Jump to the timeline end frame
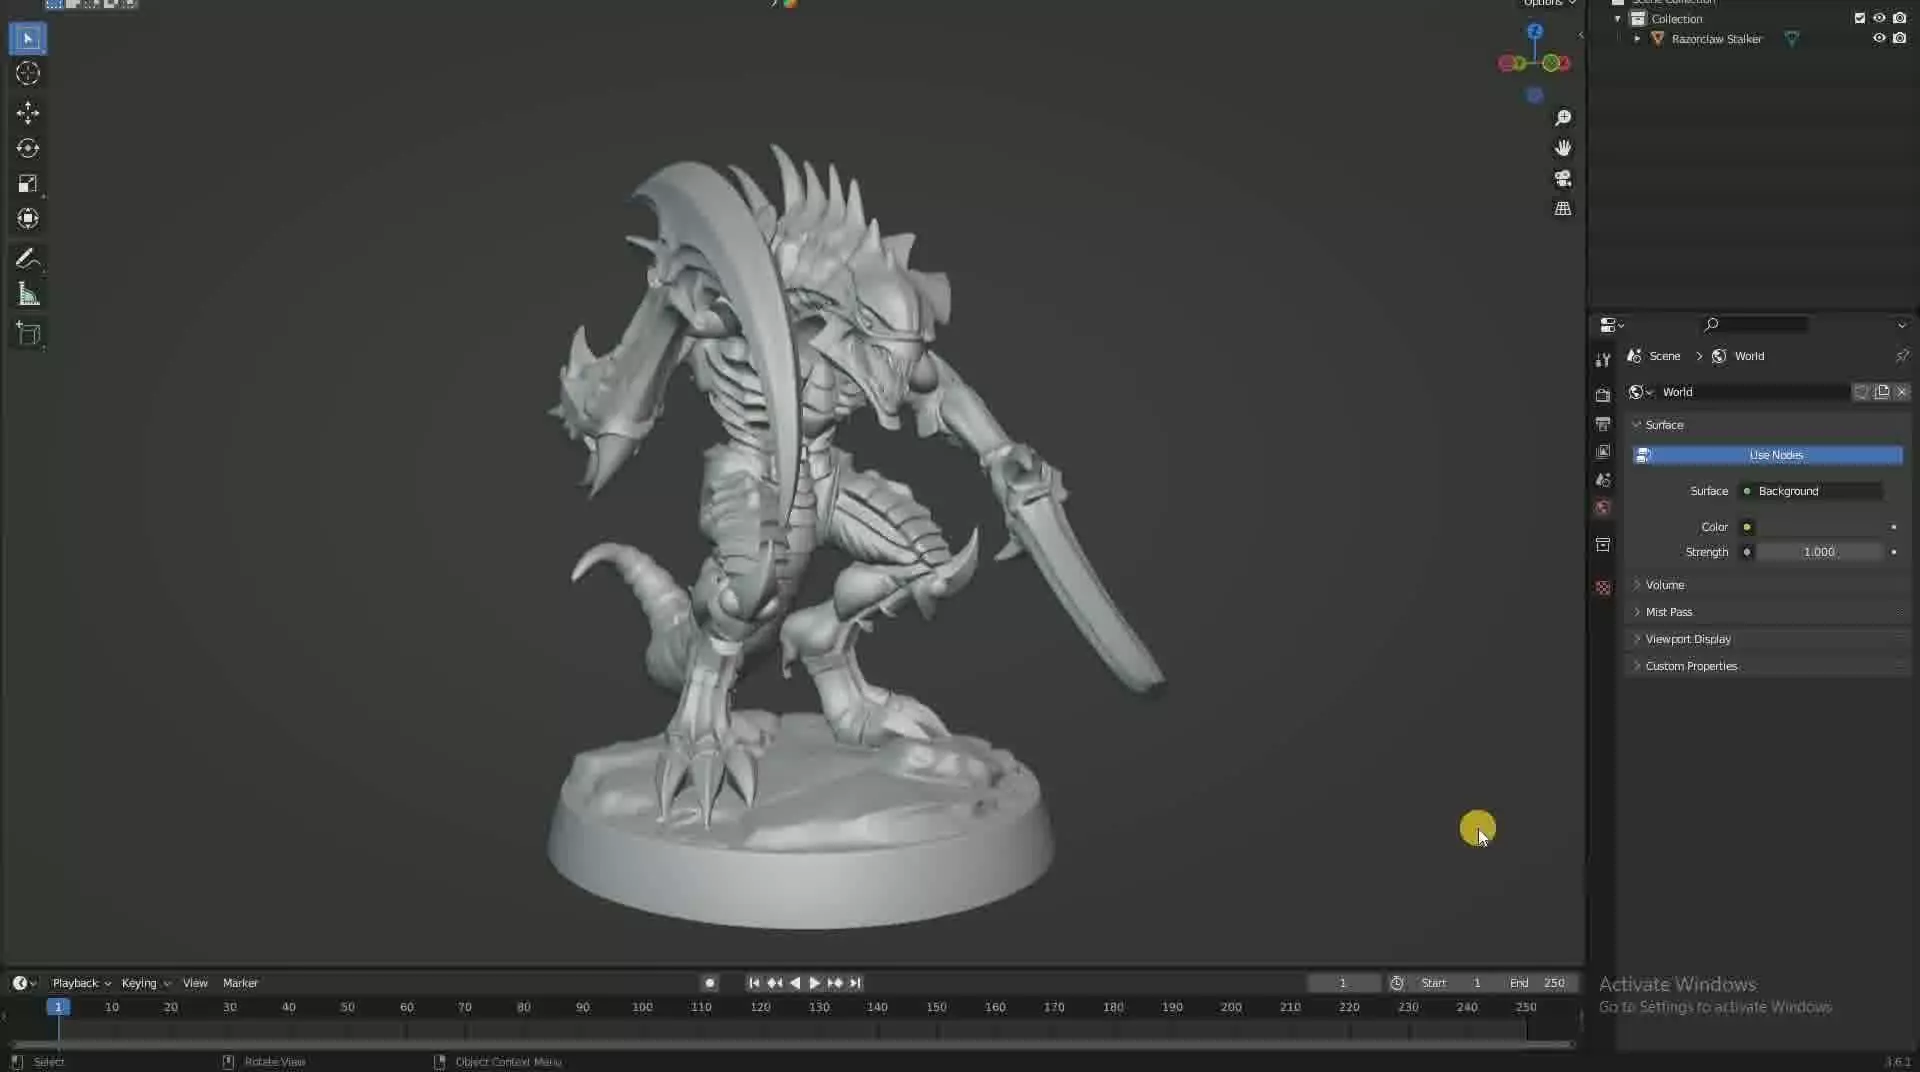Image resolution: width=1920 pixels, height=1072 pixels. [x=855, y=983]
